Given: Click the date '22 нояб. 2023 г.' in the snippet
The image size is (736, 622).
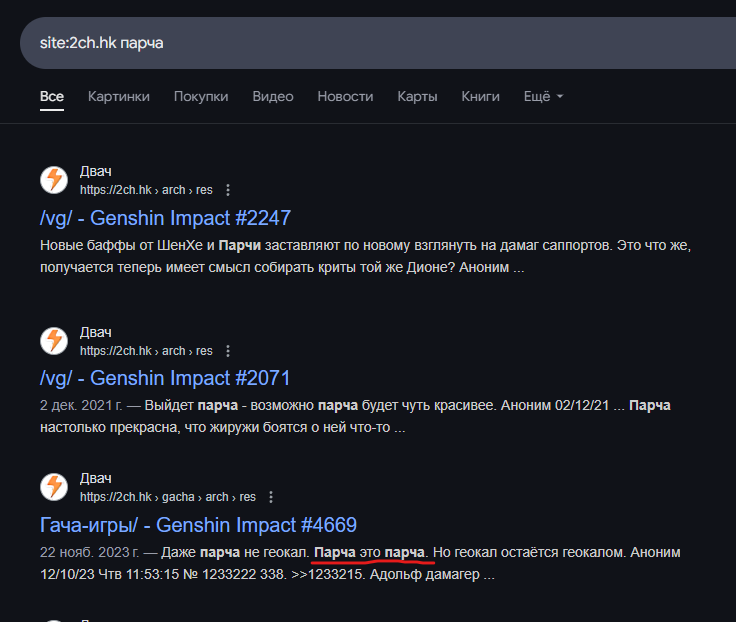Looking at the screenshot, I should coord(89,553).
